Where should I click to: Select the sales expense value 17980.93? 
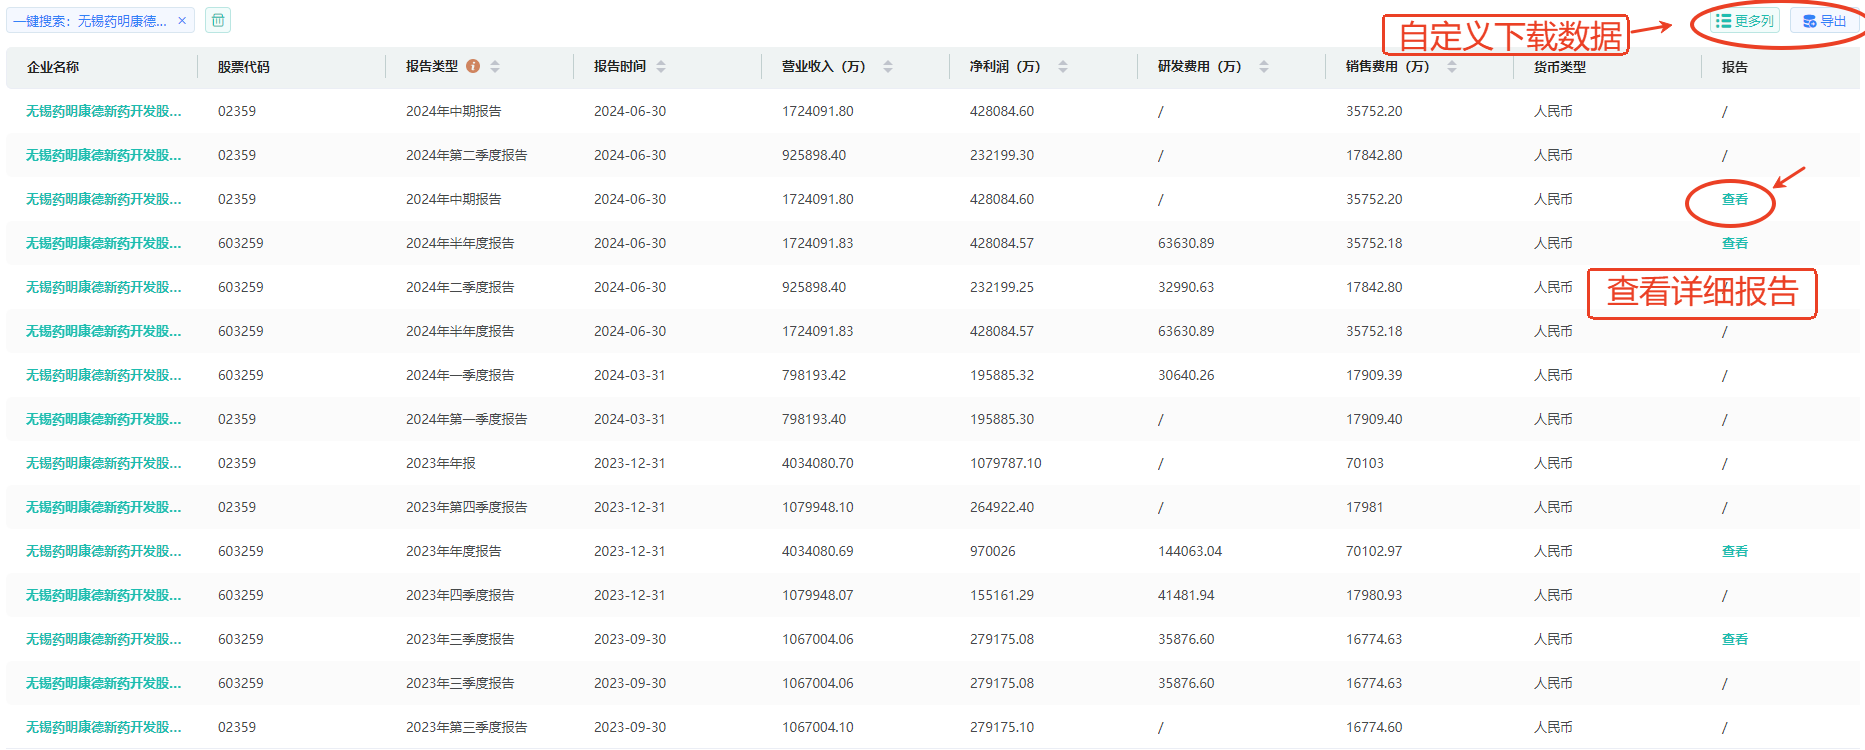pyautogui.click(x=1374, y=595)
